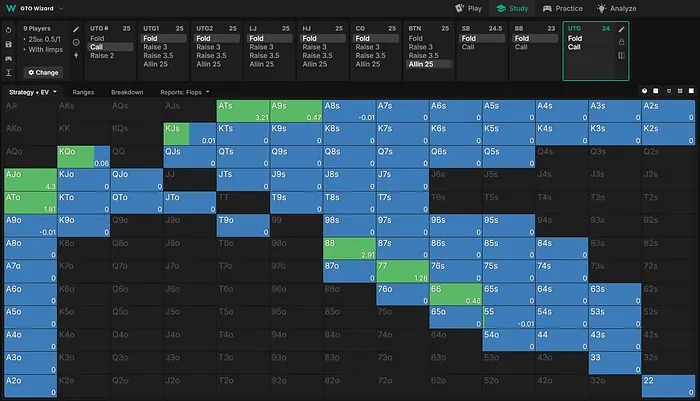The height and width of the screenshot is (401, 700).
Task: Click the green AJo cell in the matrix
Action: (29, 179)
